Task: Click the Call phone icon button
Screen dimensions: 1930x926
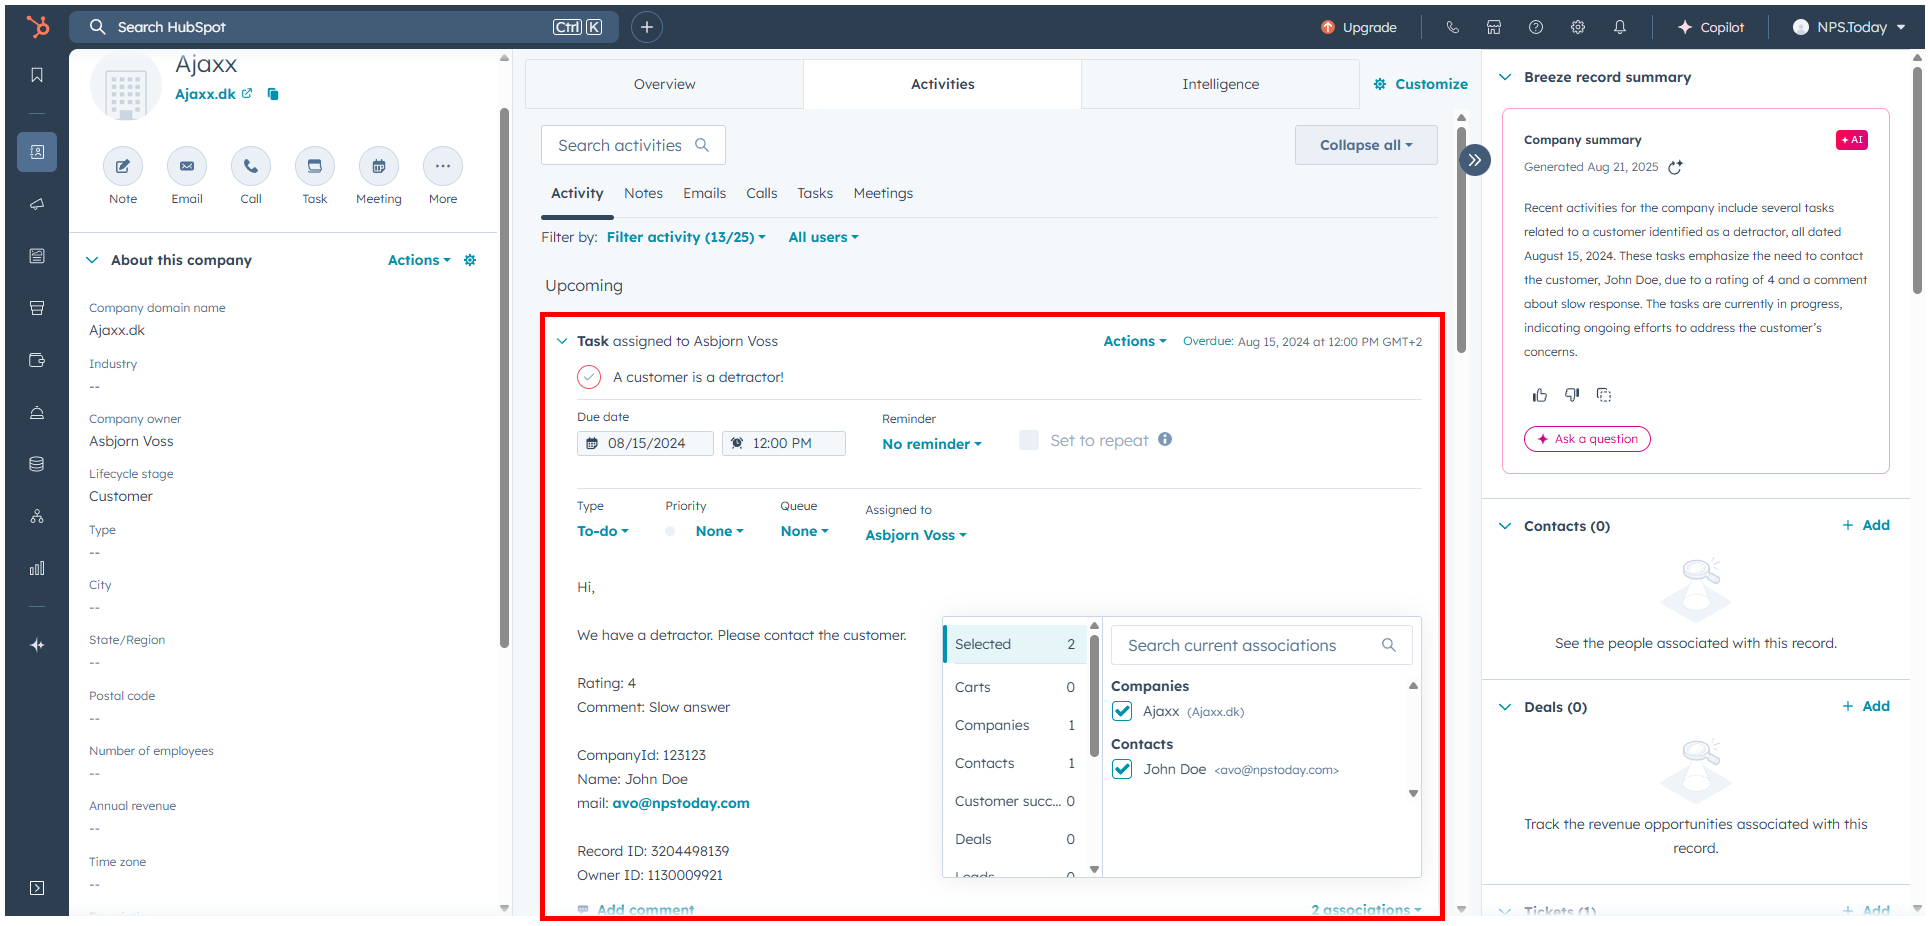Action: [x=251, y=166]
